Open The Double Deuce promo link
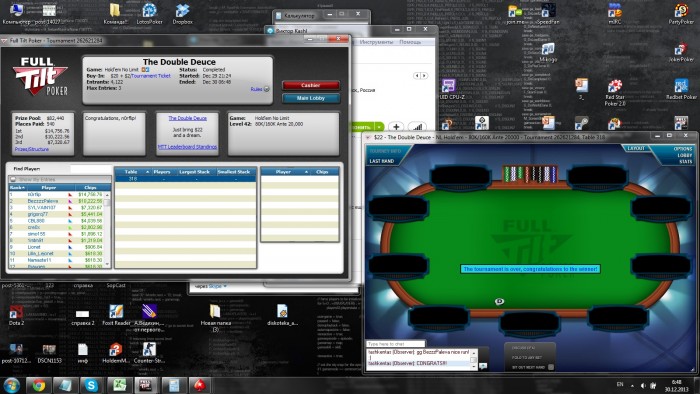 click(188, 118)
